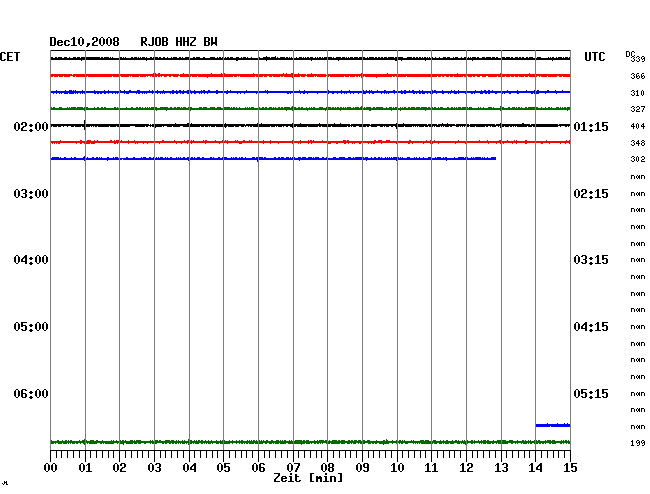Click the "12" minute tick label
Viewport: 650px width, 494px height.
[x=466, y=468]
